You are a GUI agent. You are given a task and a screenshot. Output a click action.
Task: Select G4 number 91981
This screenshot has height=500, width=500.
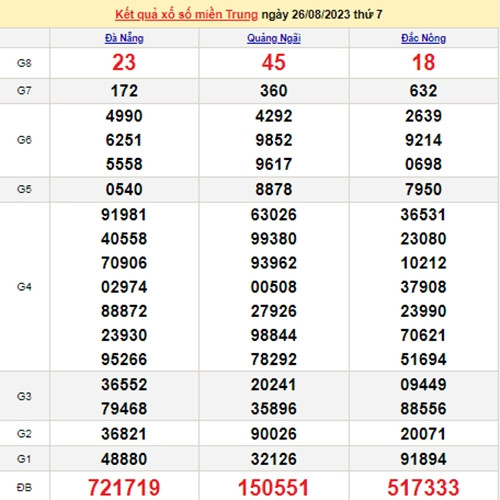pyautogui.click(x=124, y=215)
